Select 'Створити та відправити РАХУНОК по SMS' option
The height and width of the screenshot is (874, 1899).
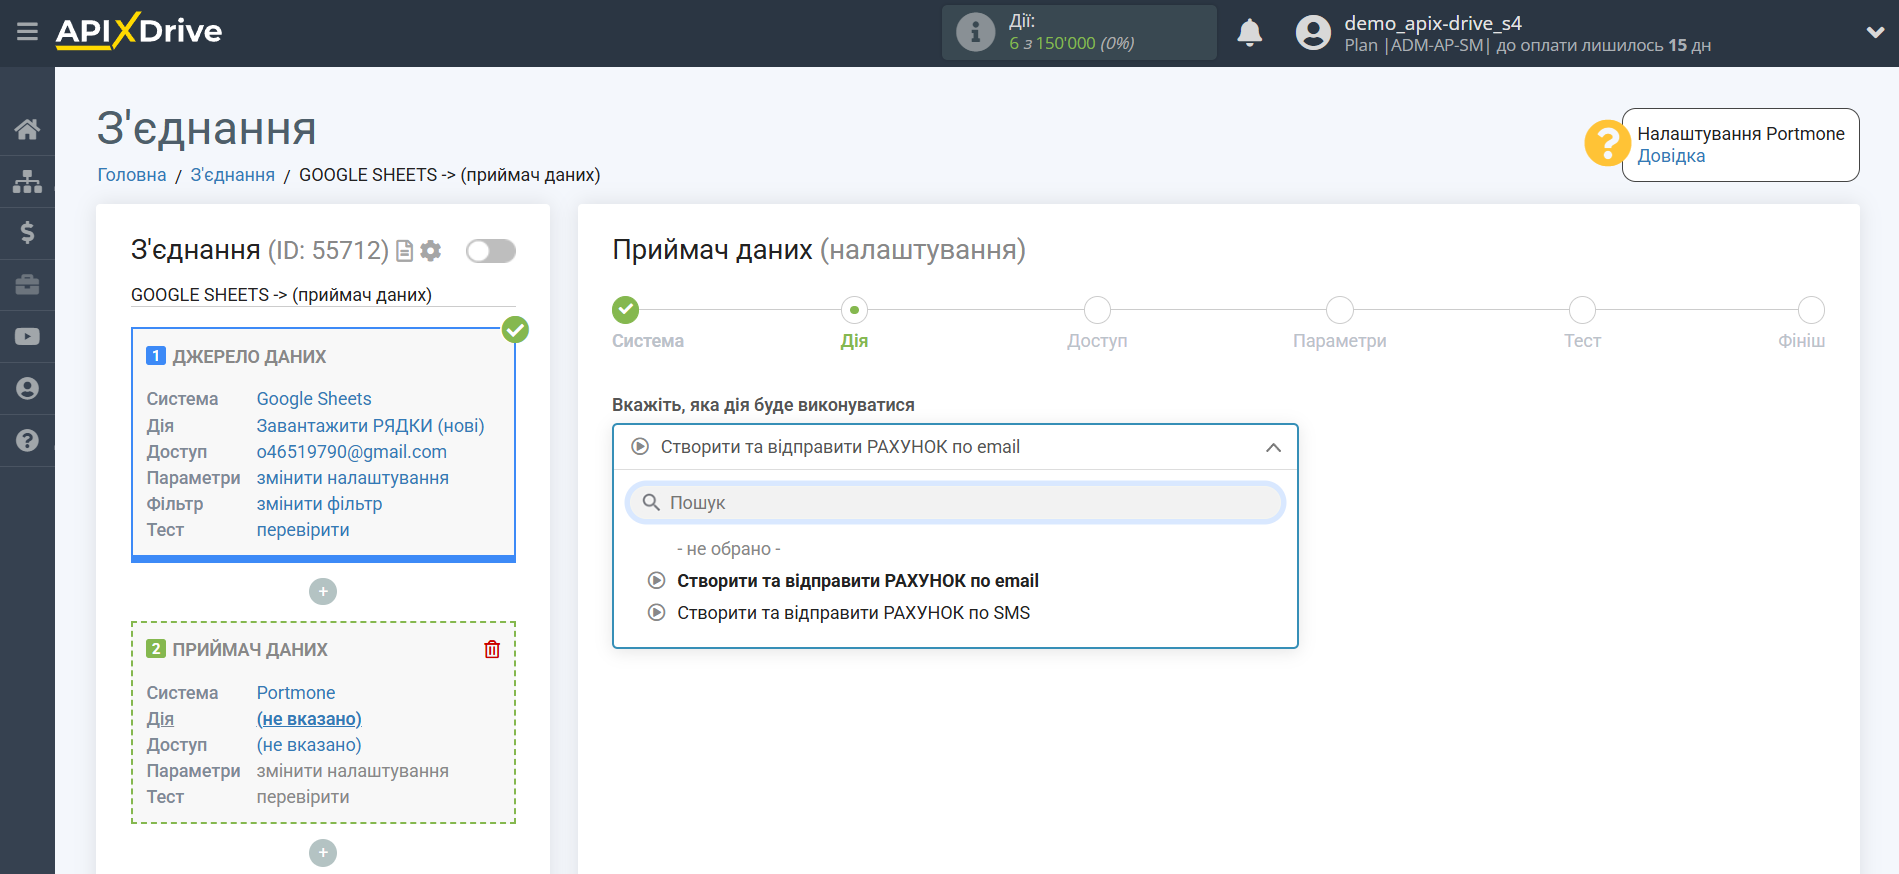coord(853,613)
